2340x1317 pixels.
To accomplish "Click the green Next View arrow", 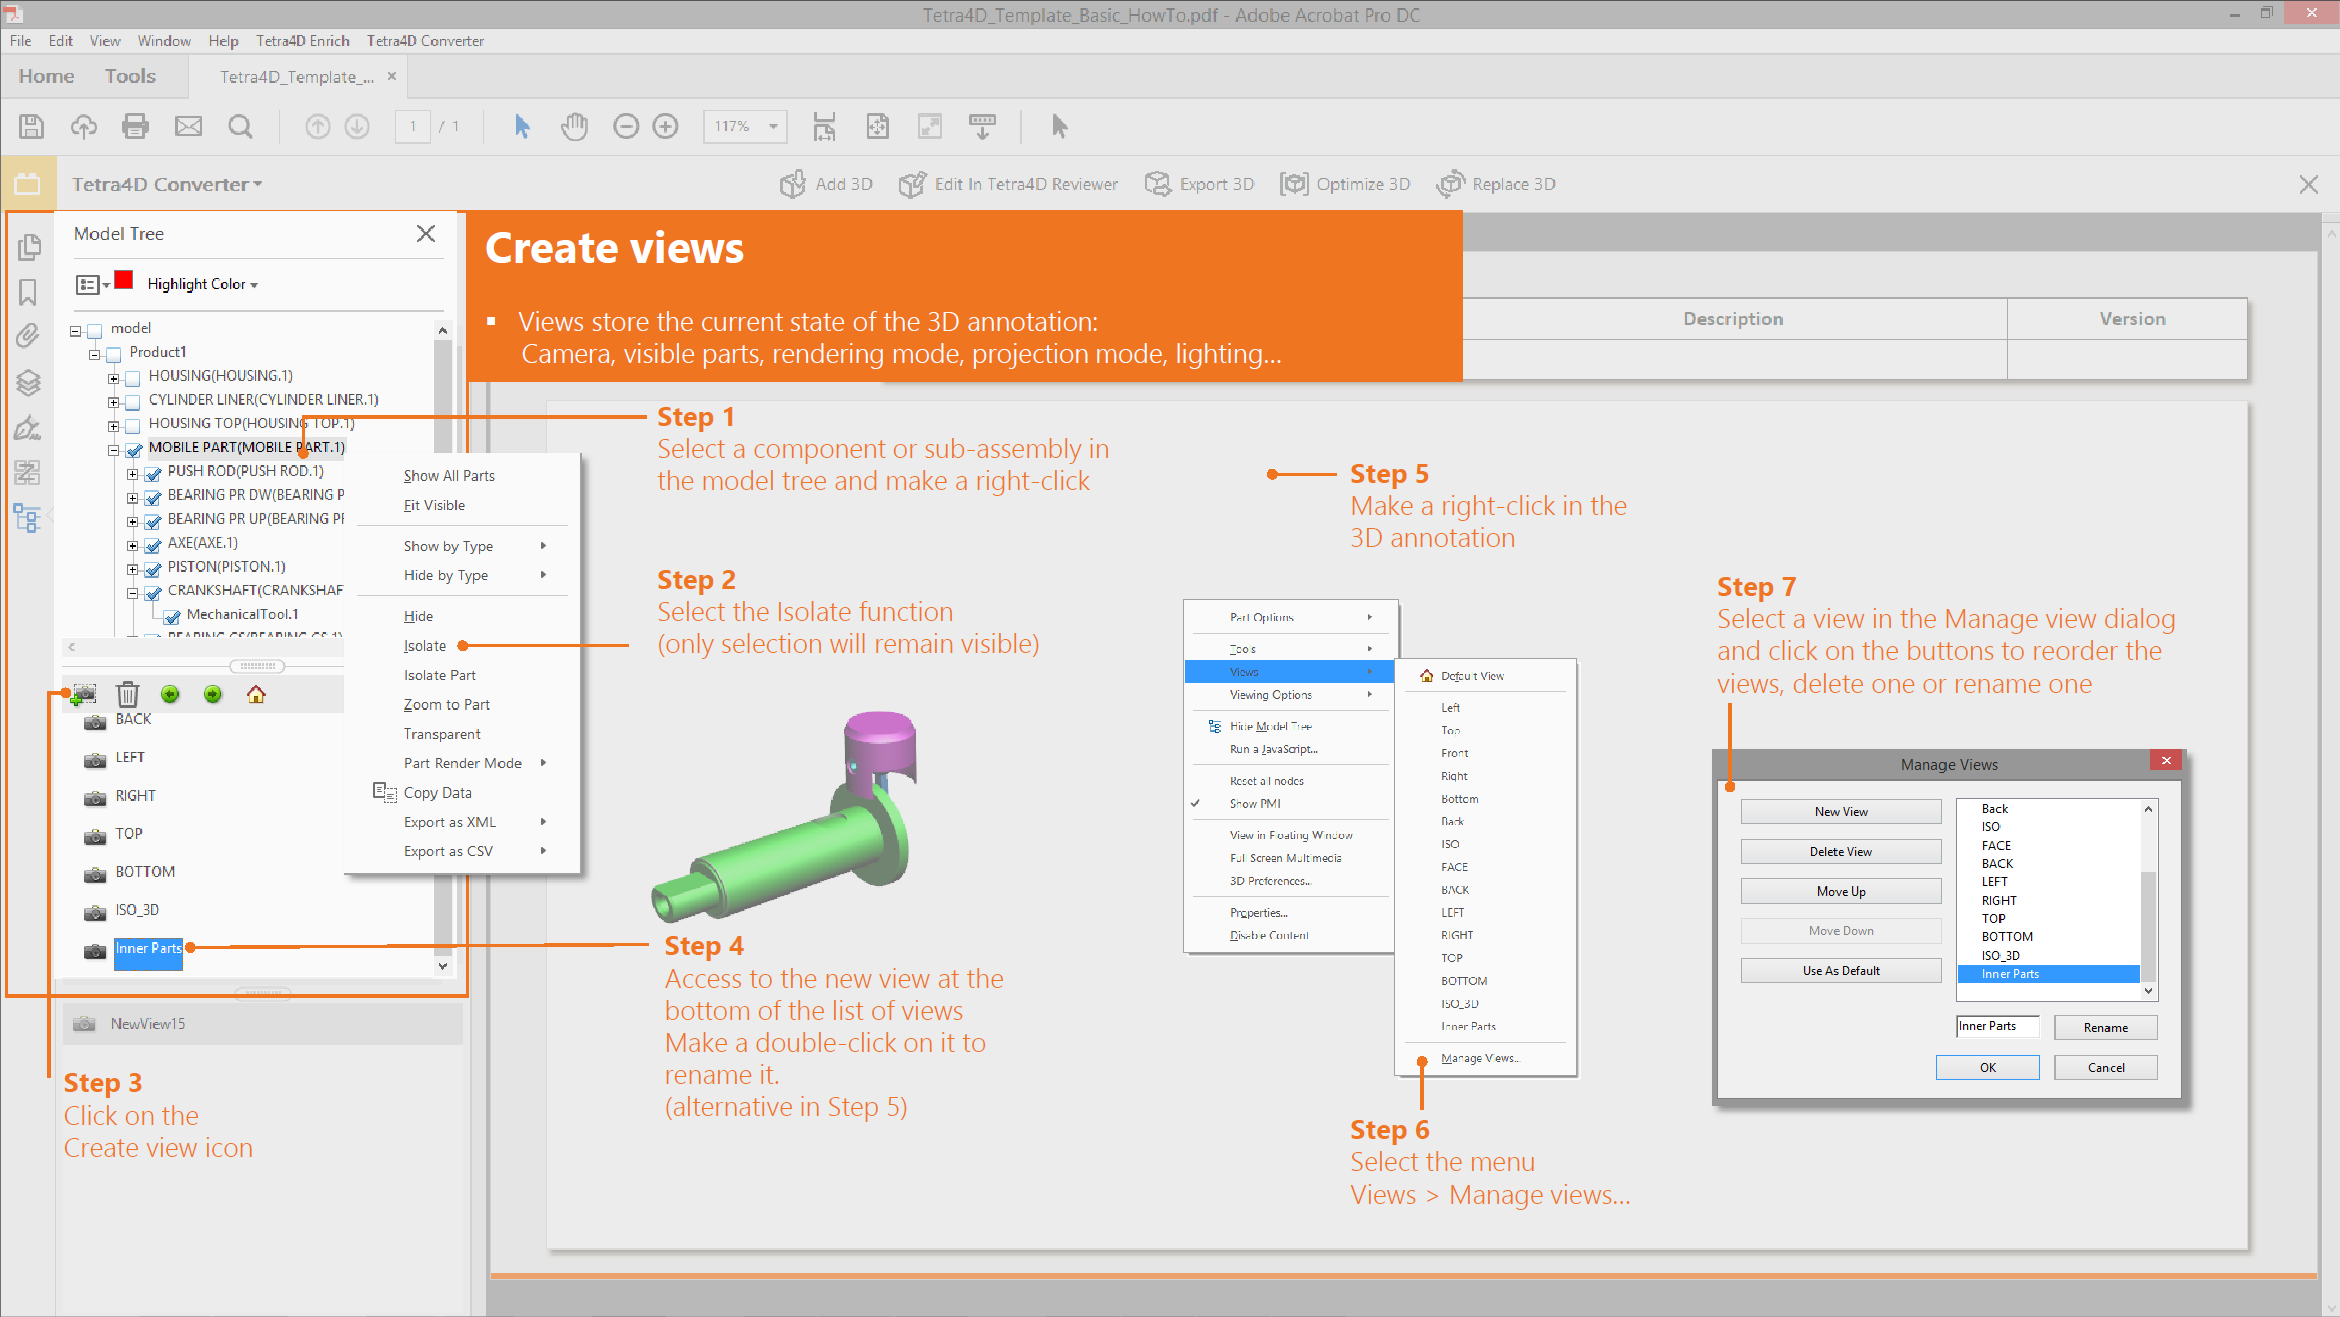I will click(213, 694).
